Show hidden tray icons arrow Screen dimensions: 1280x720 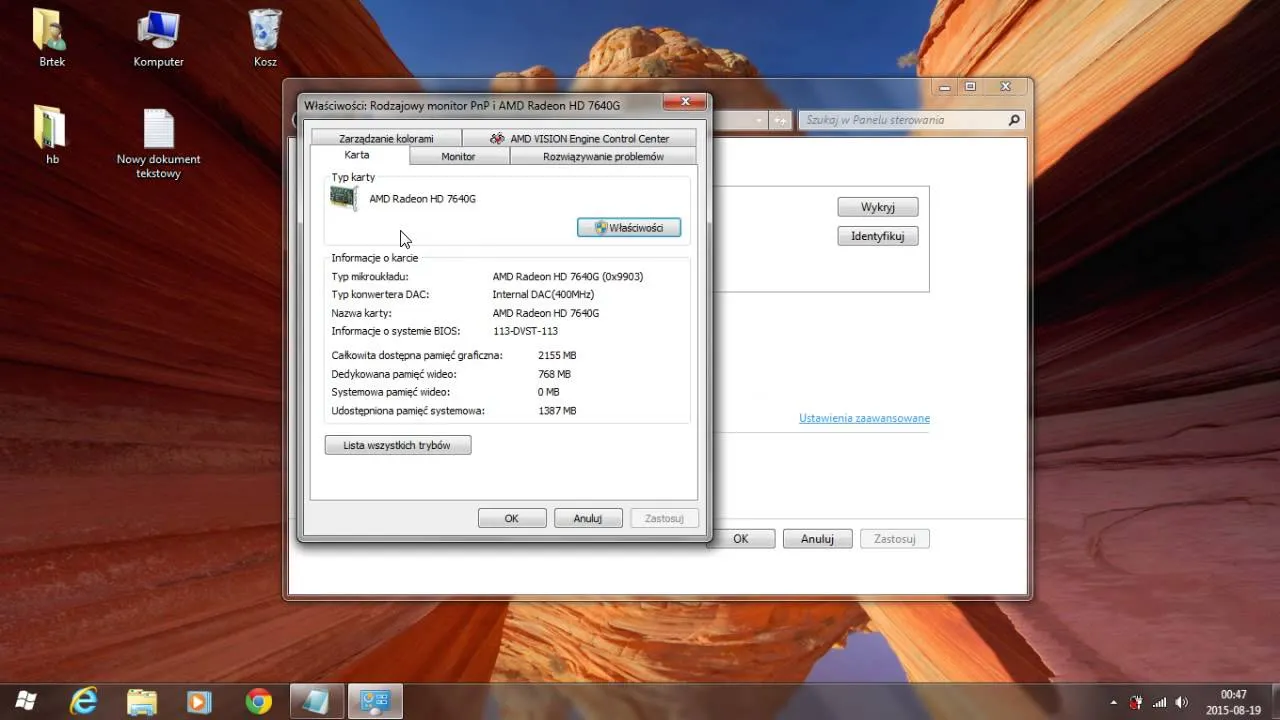click(1114, 702)
